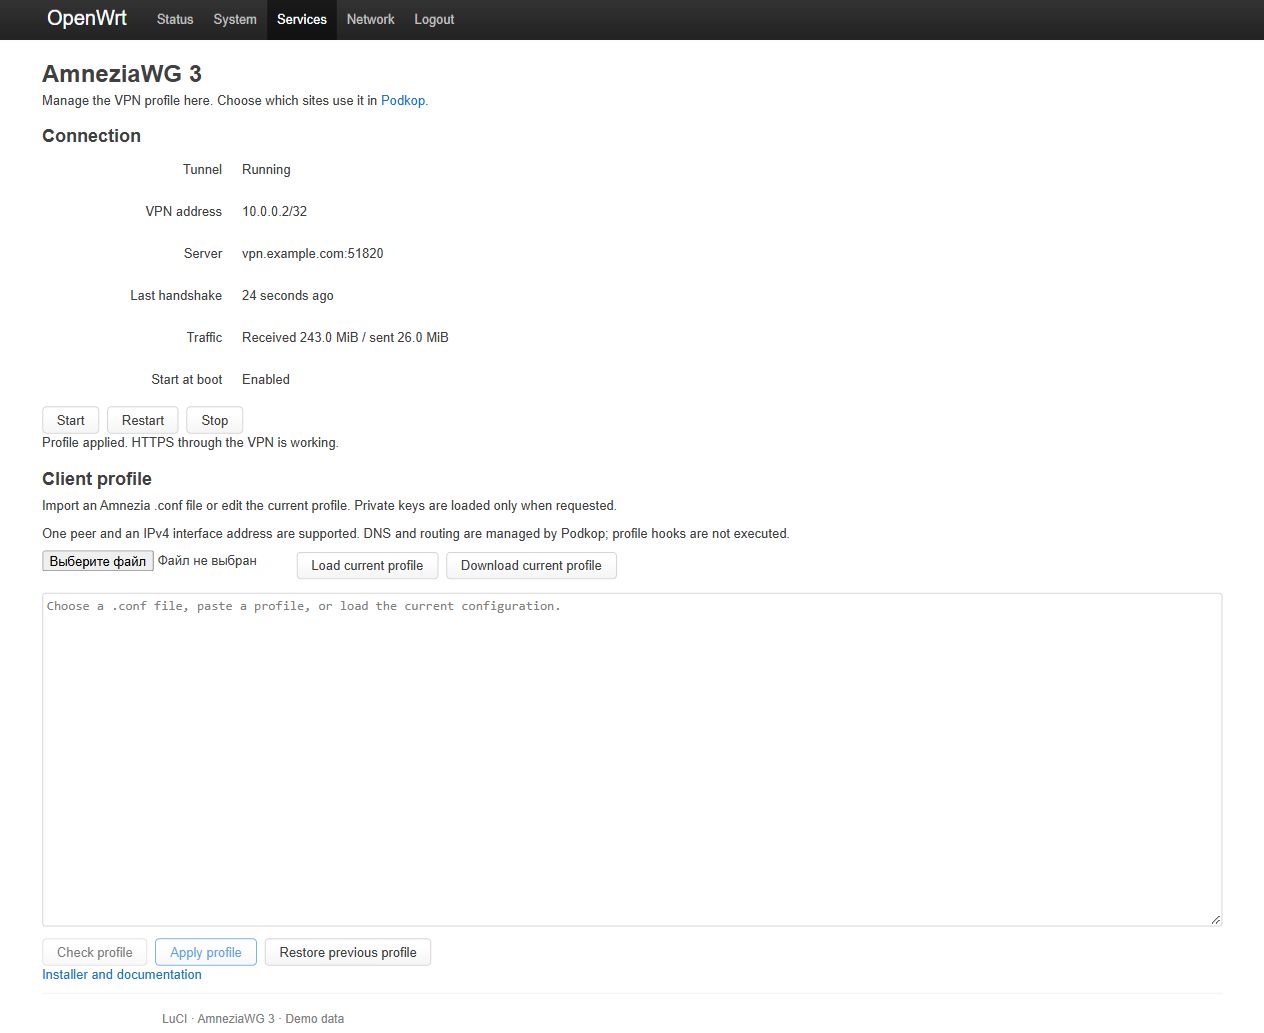Focus the profile configuration text area
This screenshot has height=1033, width=1264.
(x=632, y=760)
